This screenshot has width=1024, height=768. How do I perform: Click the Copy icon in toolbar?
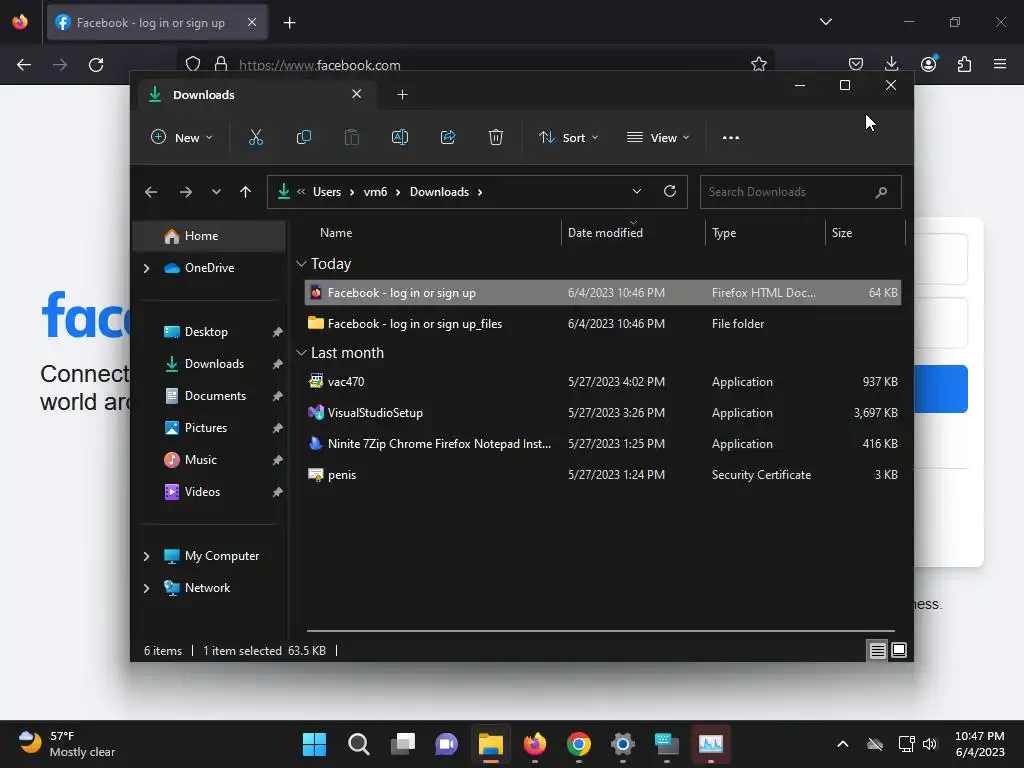(x=304, y=138)
